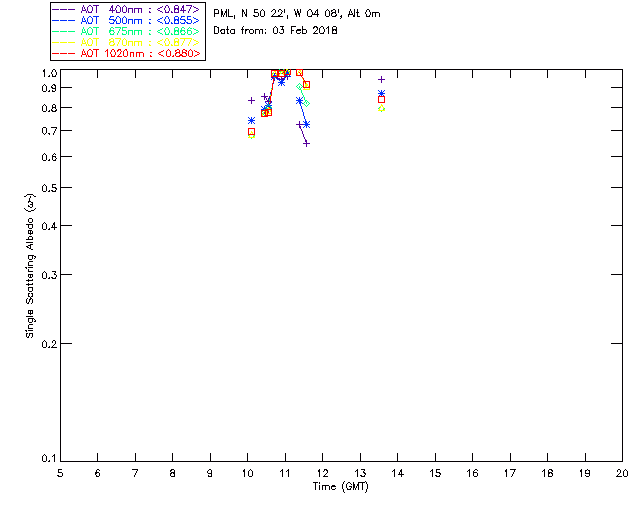
Task: Select the red square marker just after 10 GMT
Action: [x=251, y=132]
